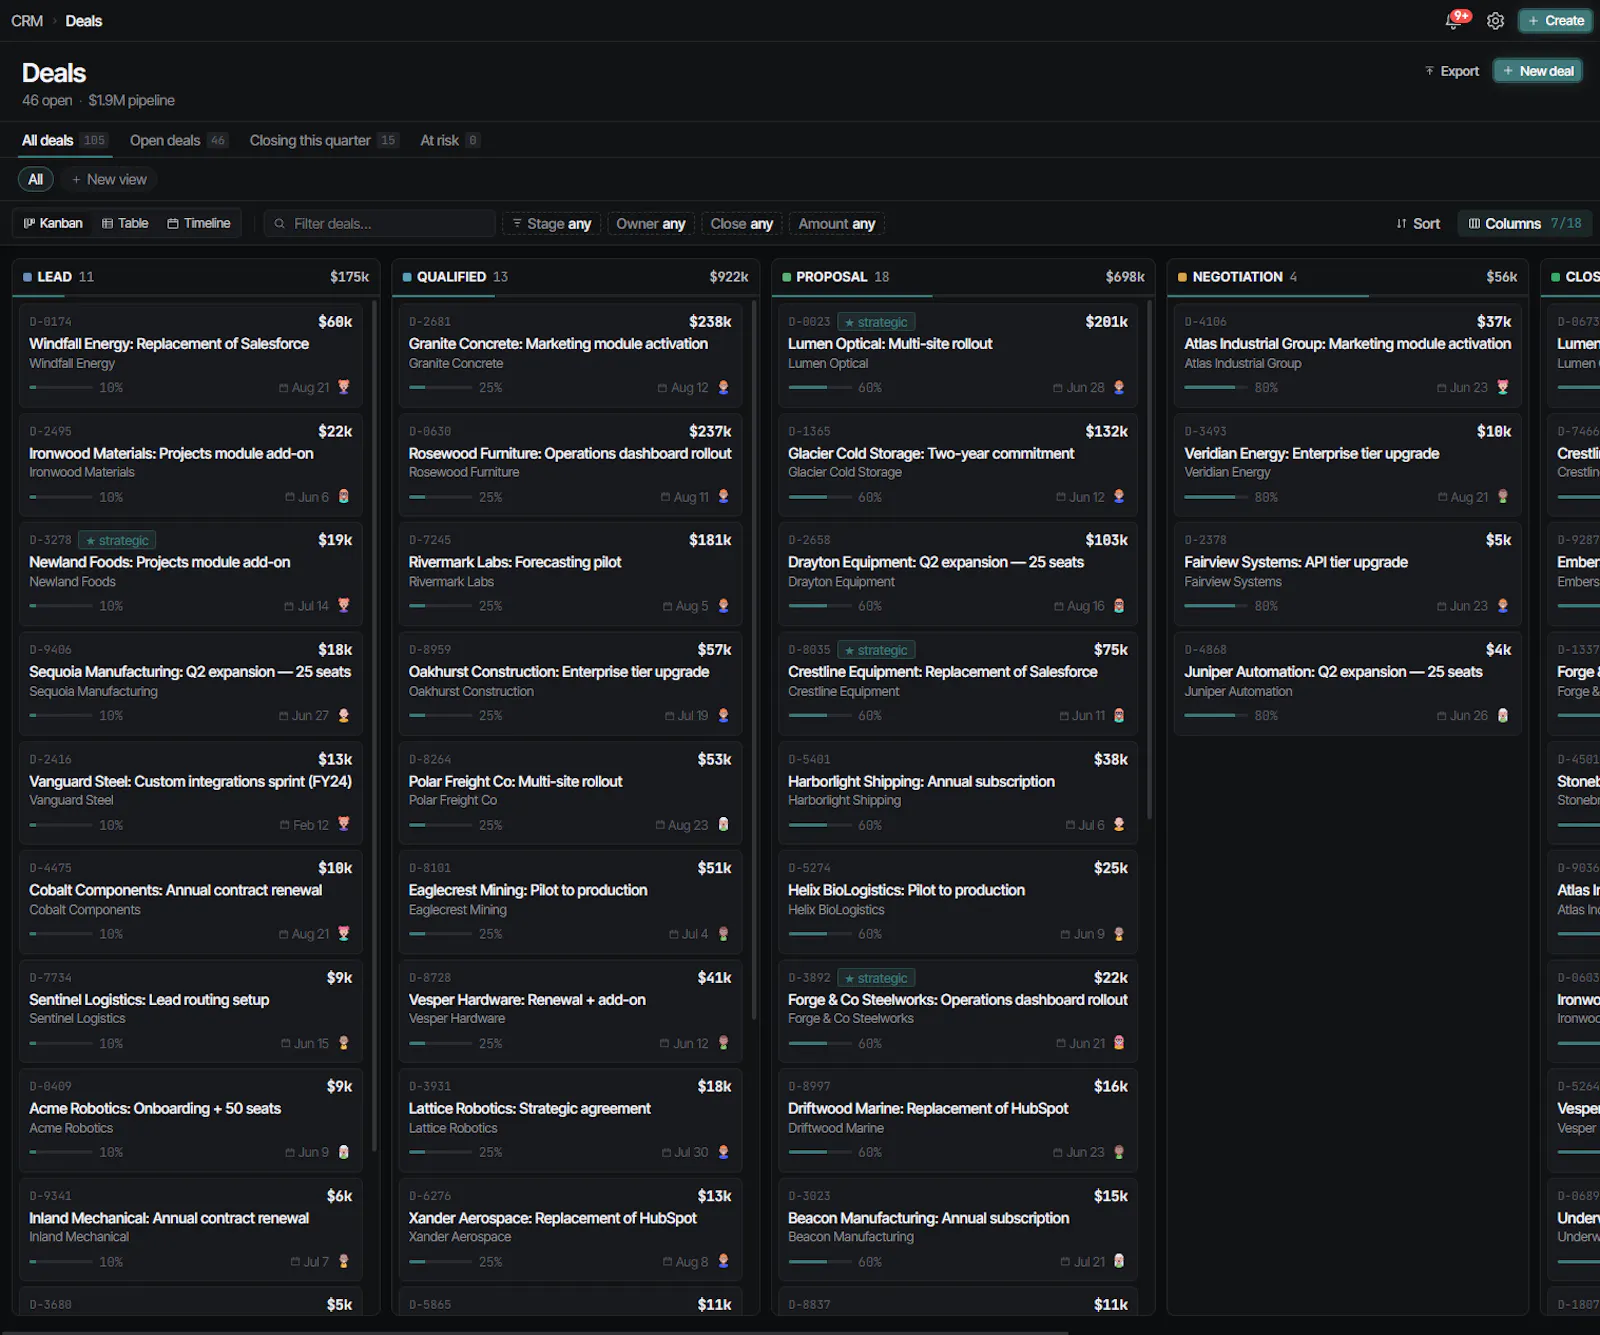Open the notifications bell icon
1600x1335 pixels.
pos(1455,21)
